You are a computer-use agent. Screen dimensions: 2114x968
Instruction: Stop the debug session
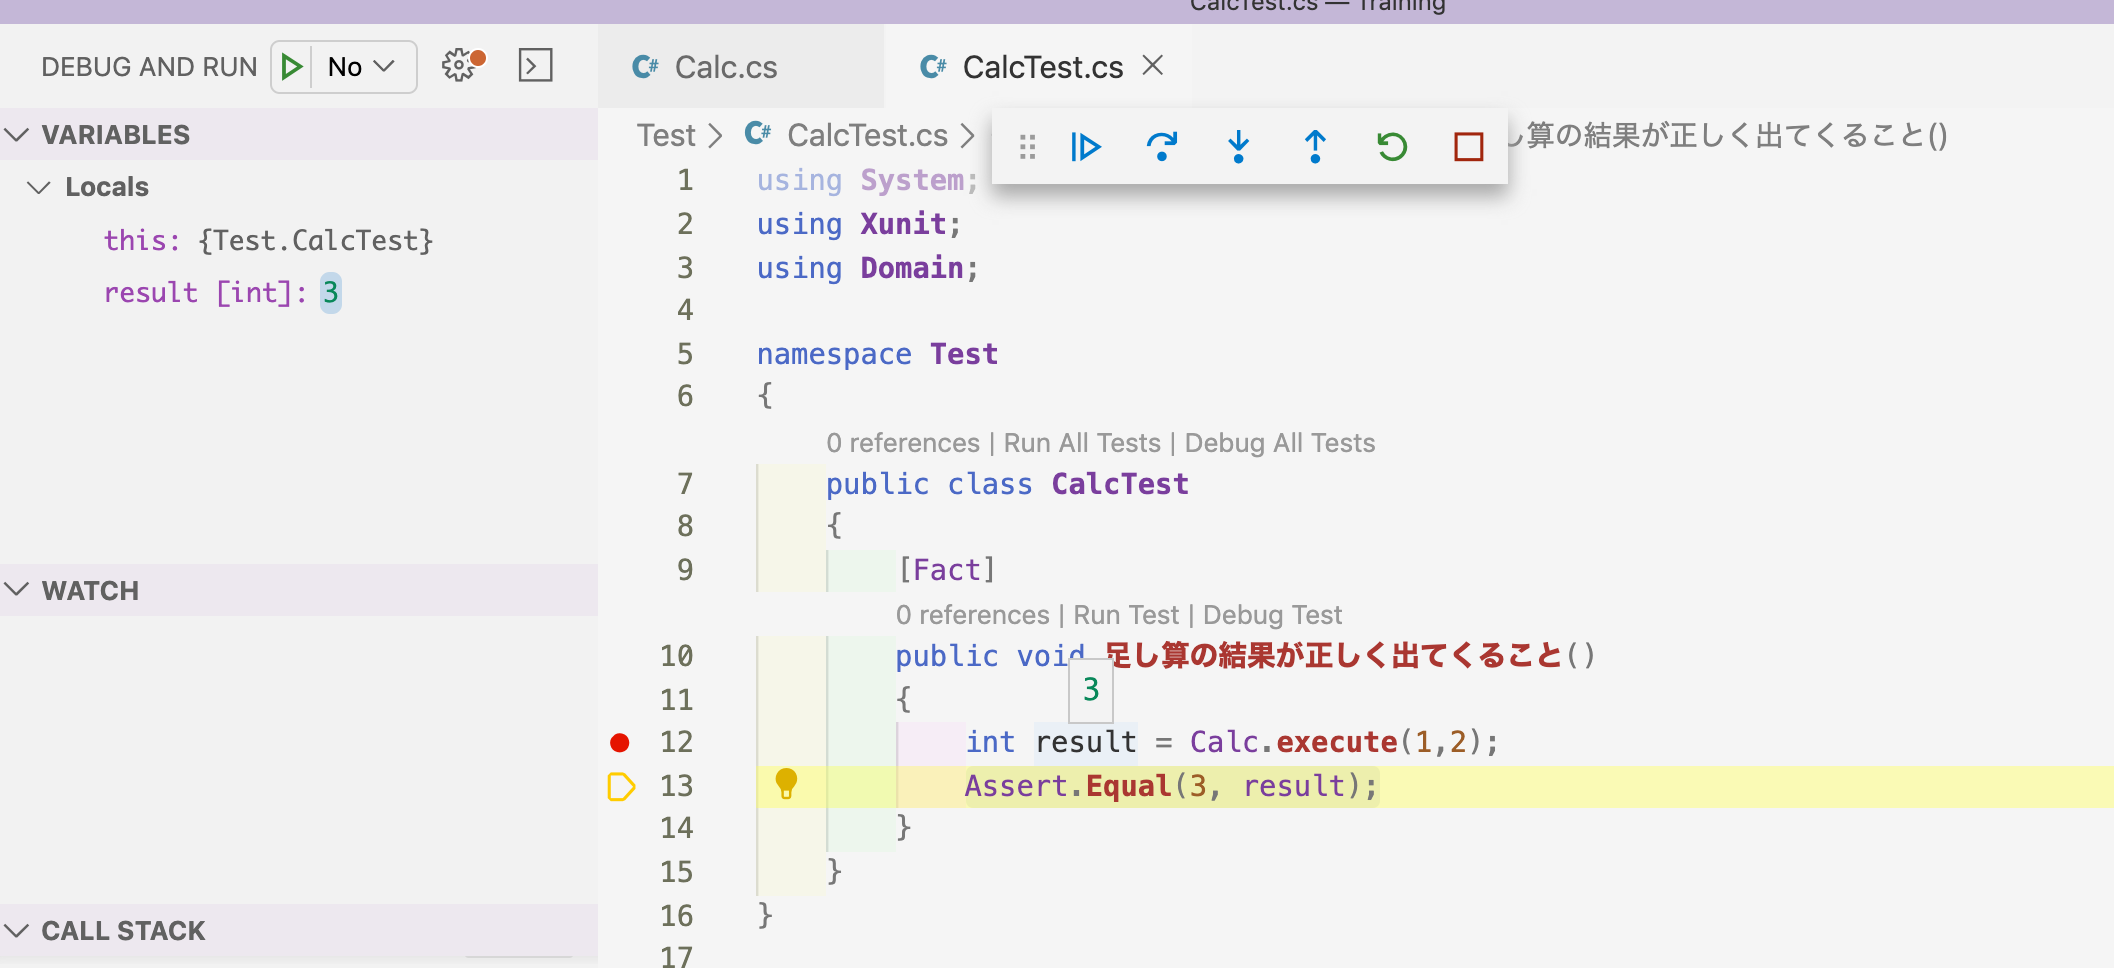1469,147
